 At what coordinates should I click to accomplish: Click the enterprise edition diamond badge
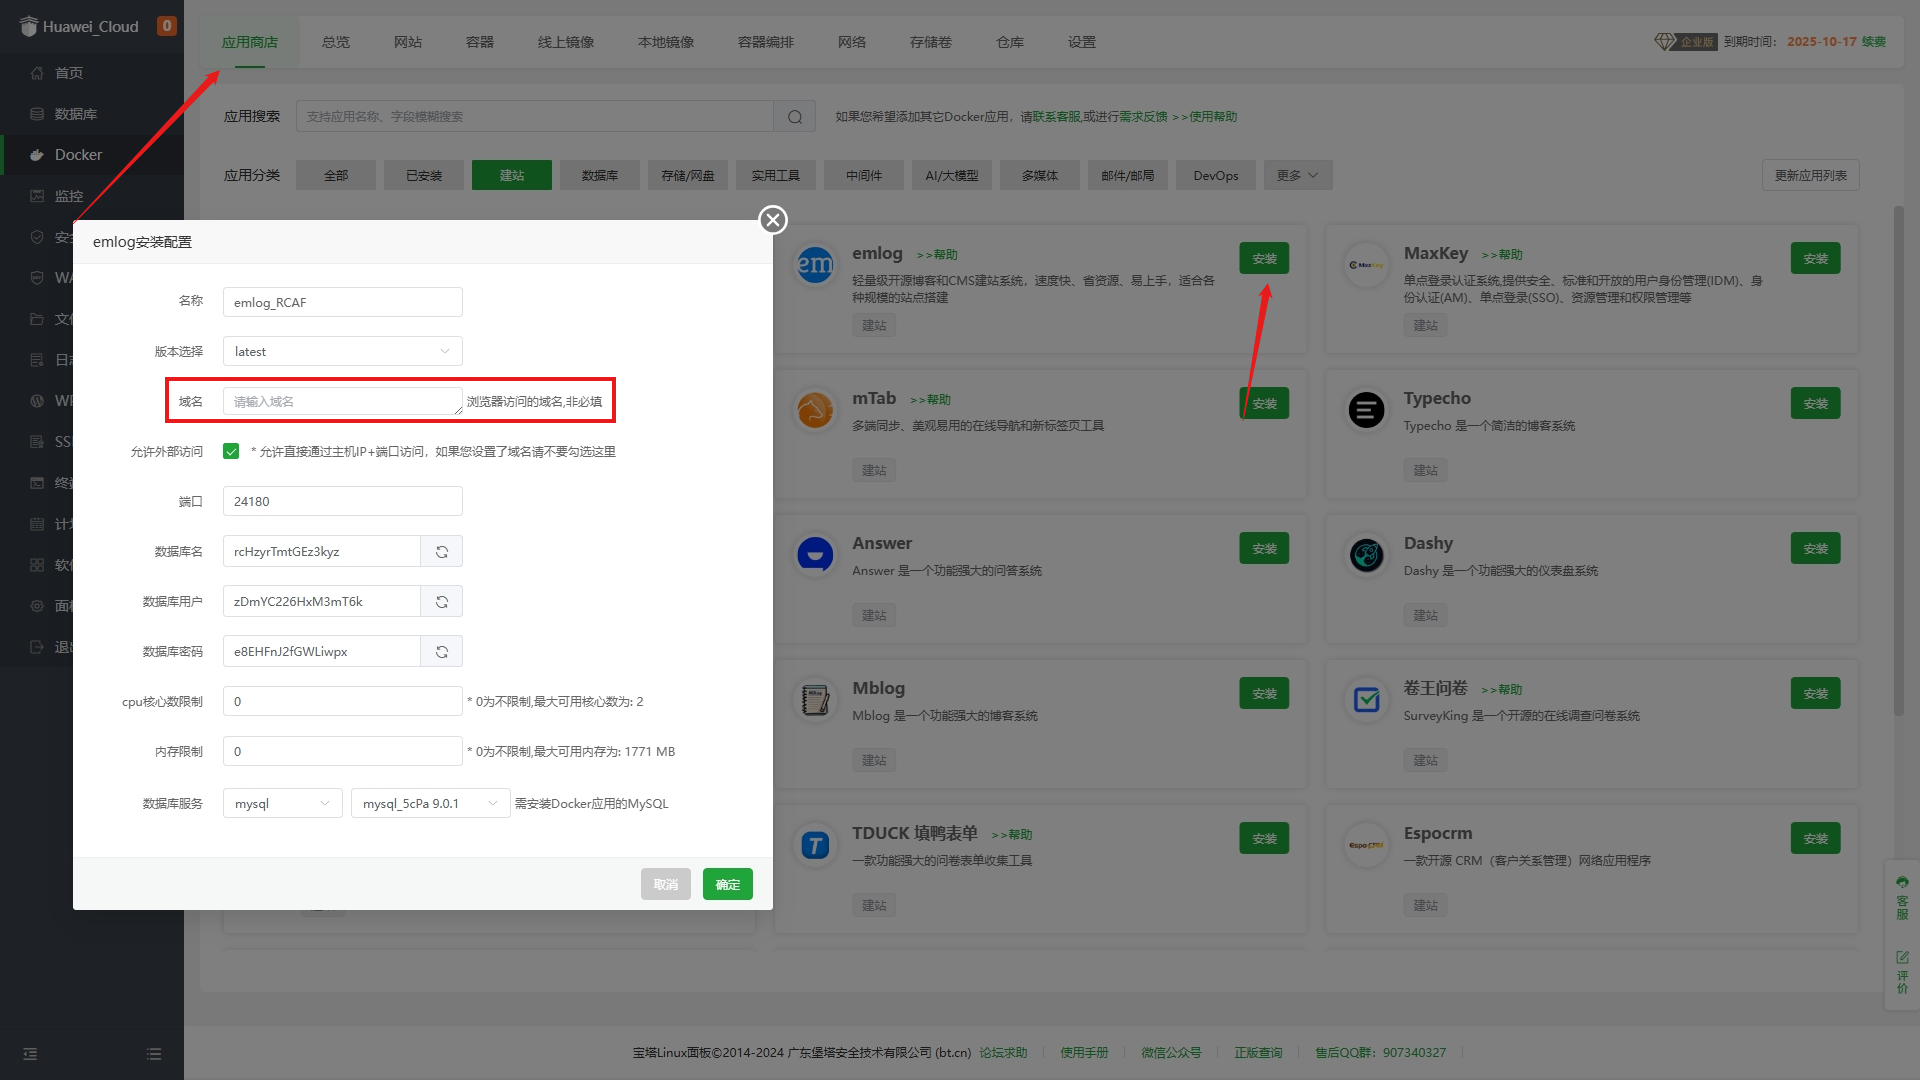pos(1685,42)
